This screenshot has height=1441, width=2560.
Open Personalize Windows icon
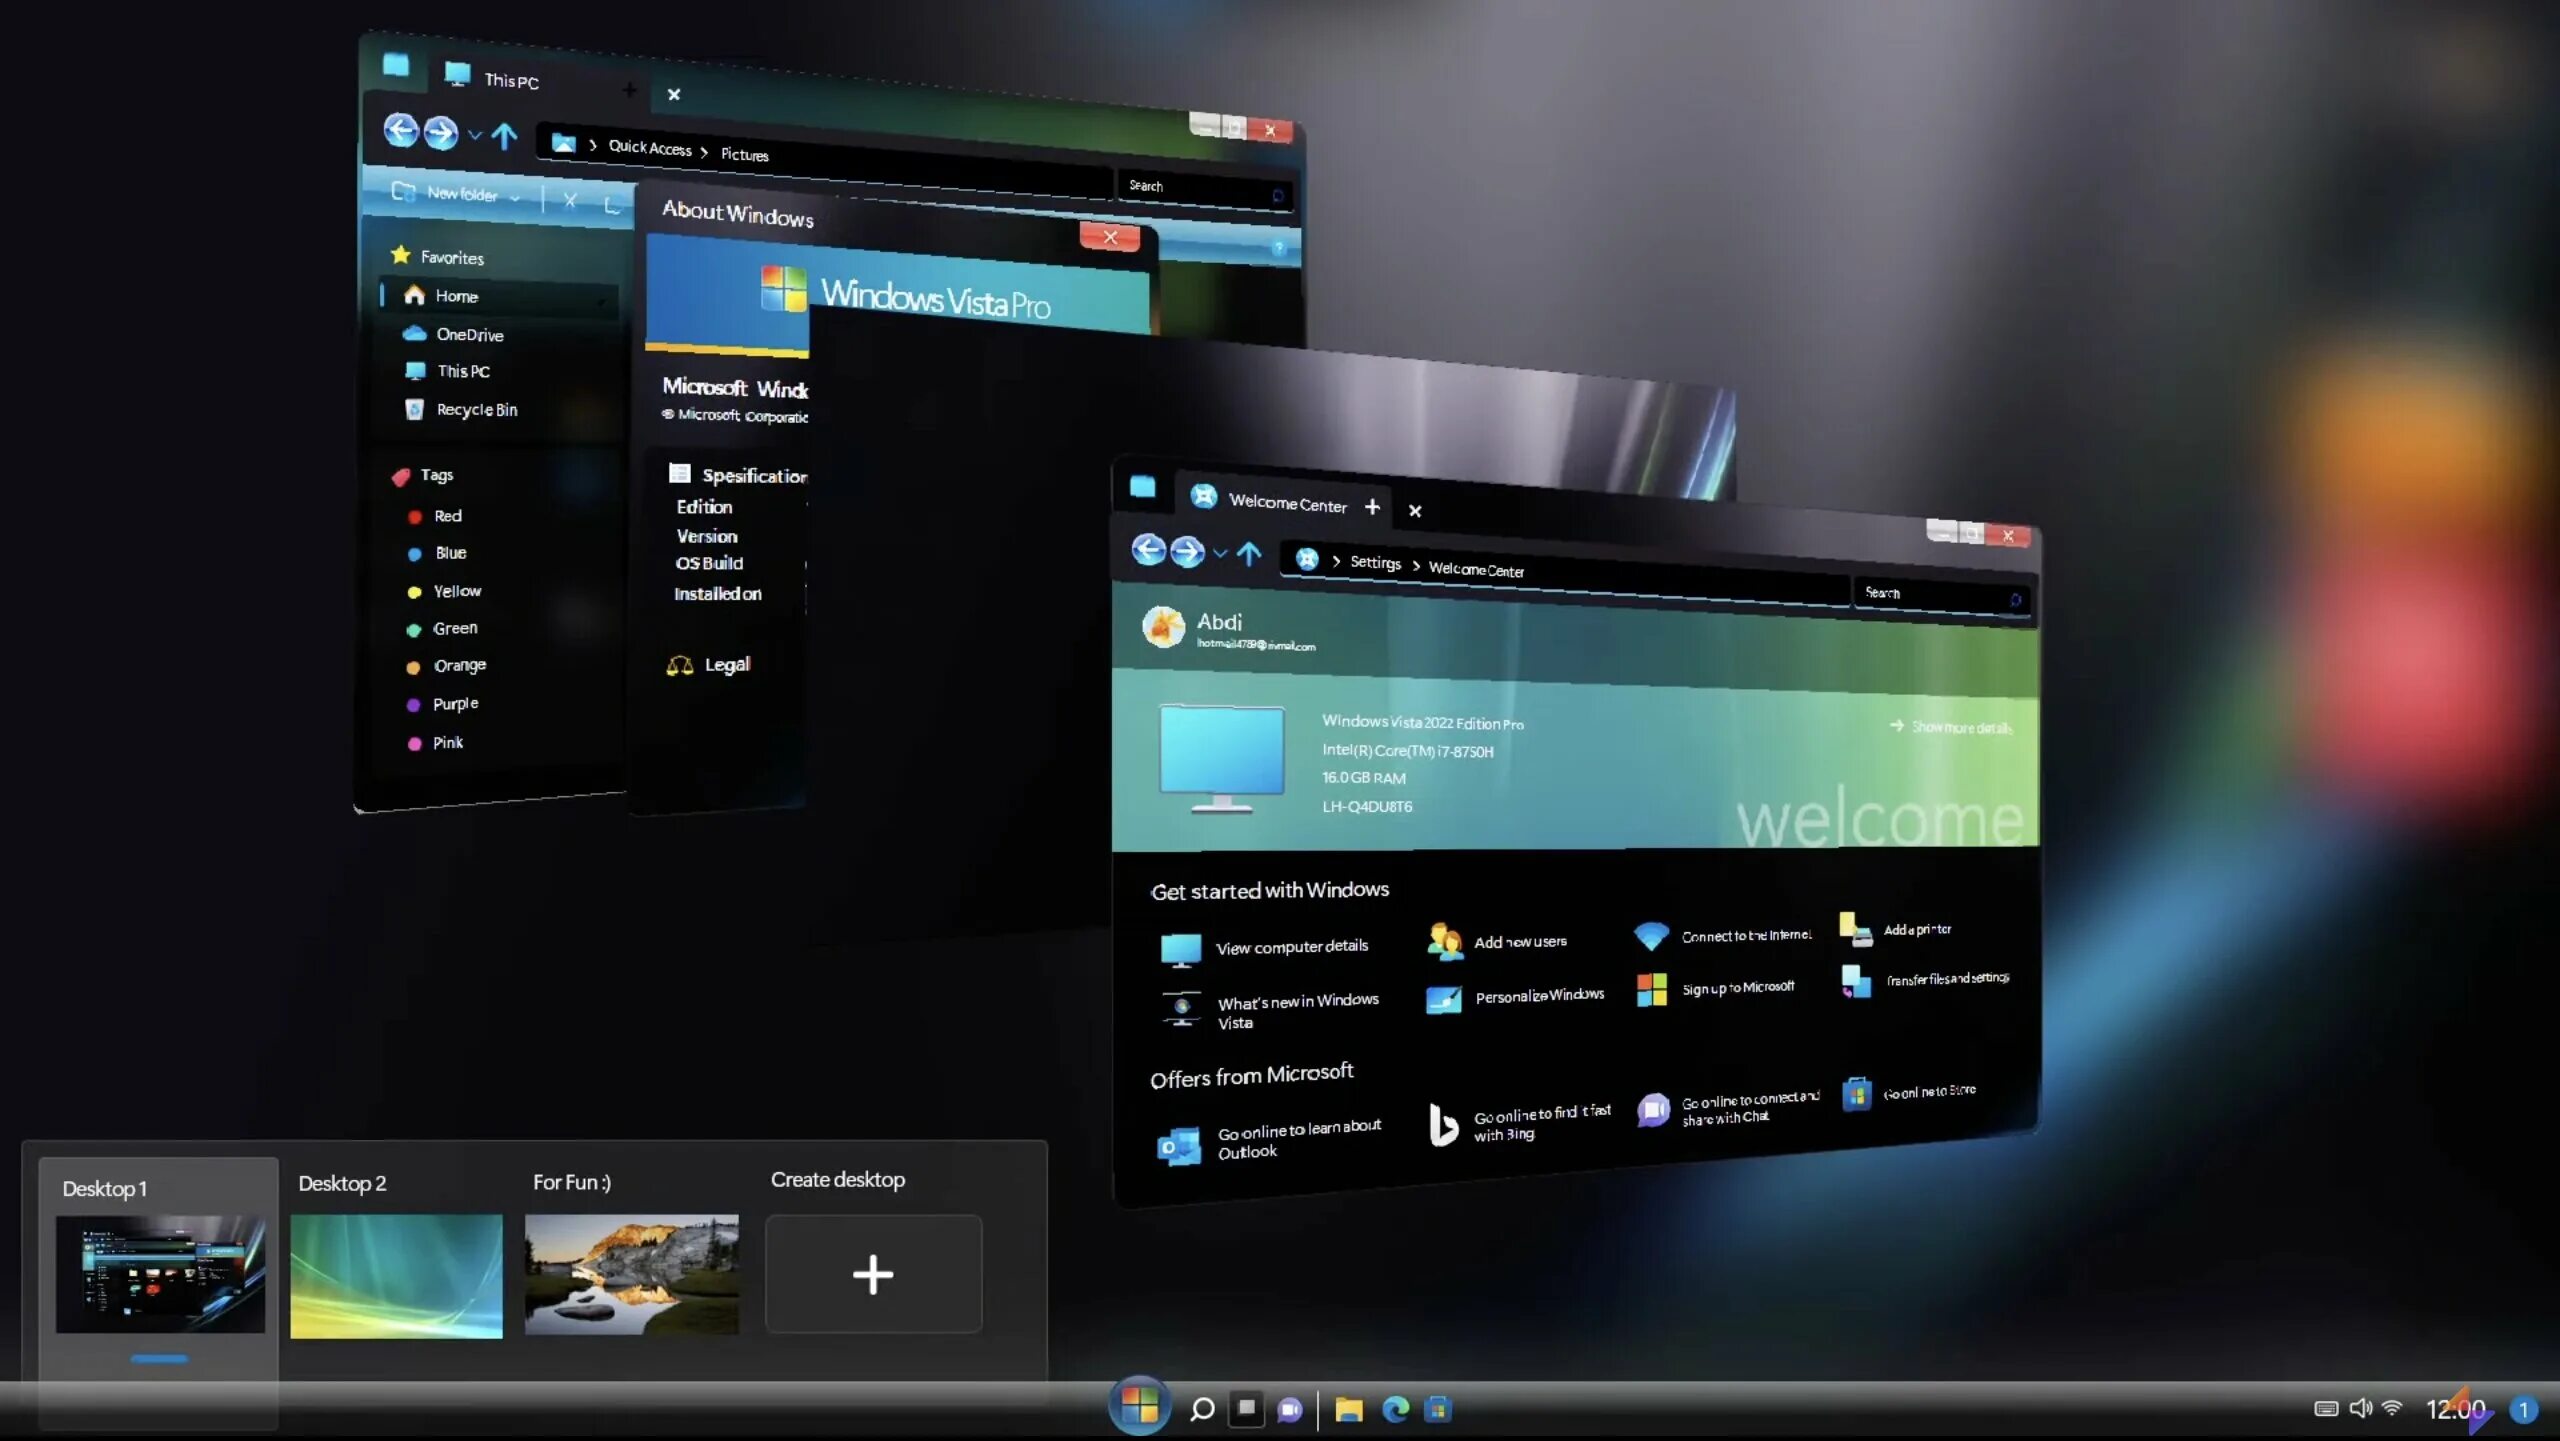pyautogui.click(x=1444, y=998)
